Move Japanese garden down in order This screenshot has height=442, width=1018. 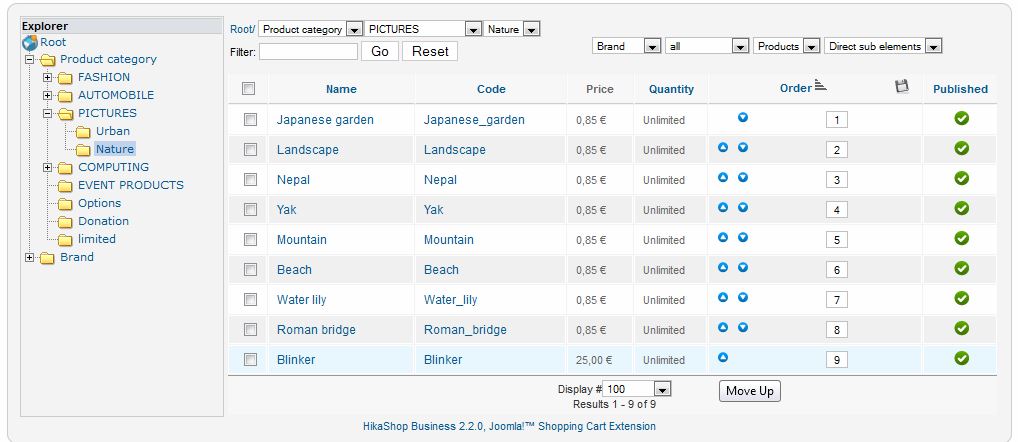pos(743,117)
